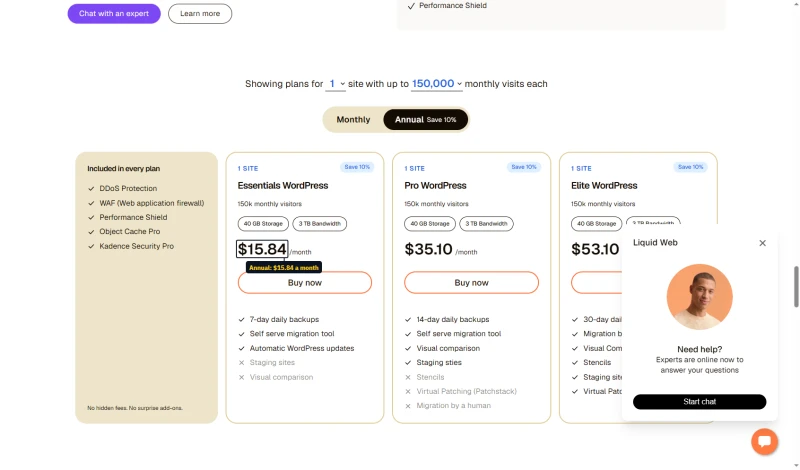Image resolution: width=800 pixels, height=470 pixels.
Task: Click Pro WordPress plan title
Action: (x=435, y=186)
